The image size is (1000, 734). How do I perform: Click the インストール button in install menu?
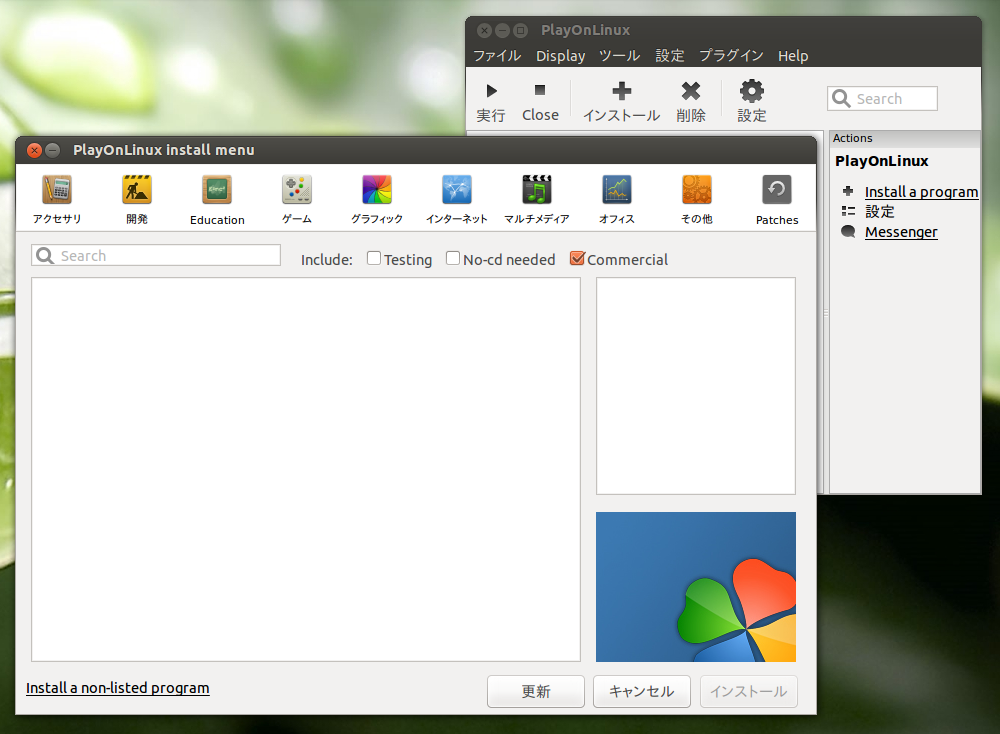click(x=749, y=691)
